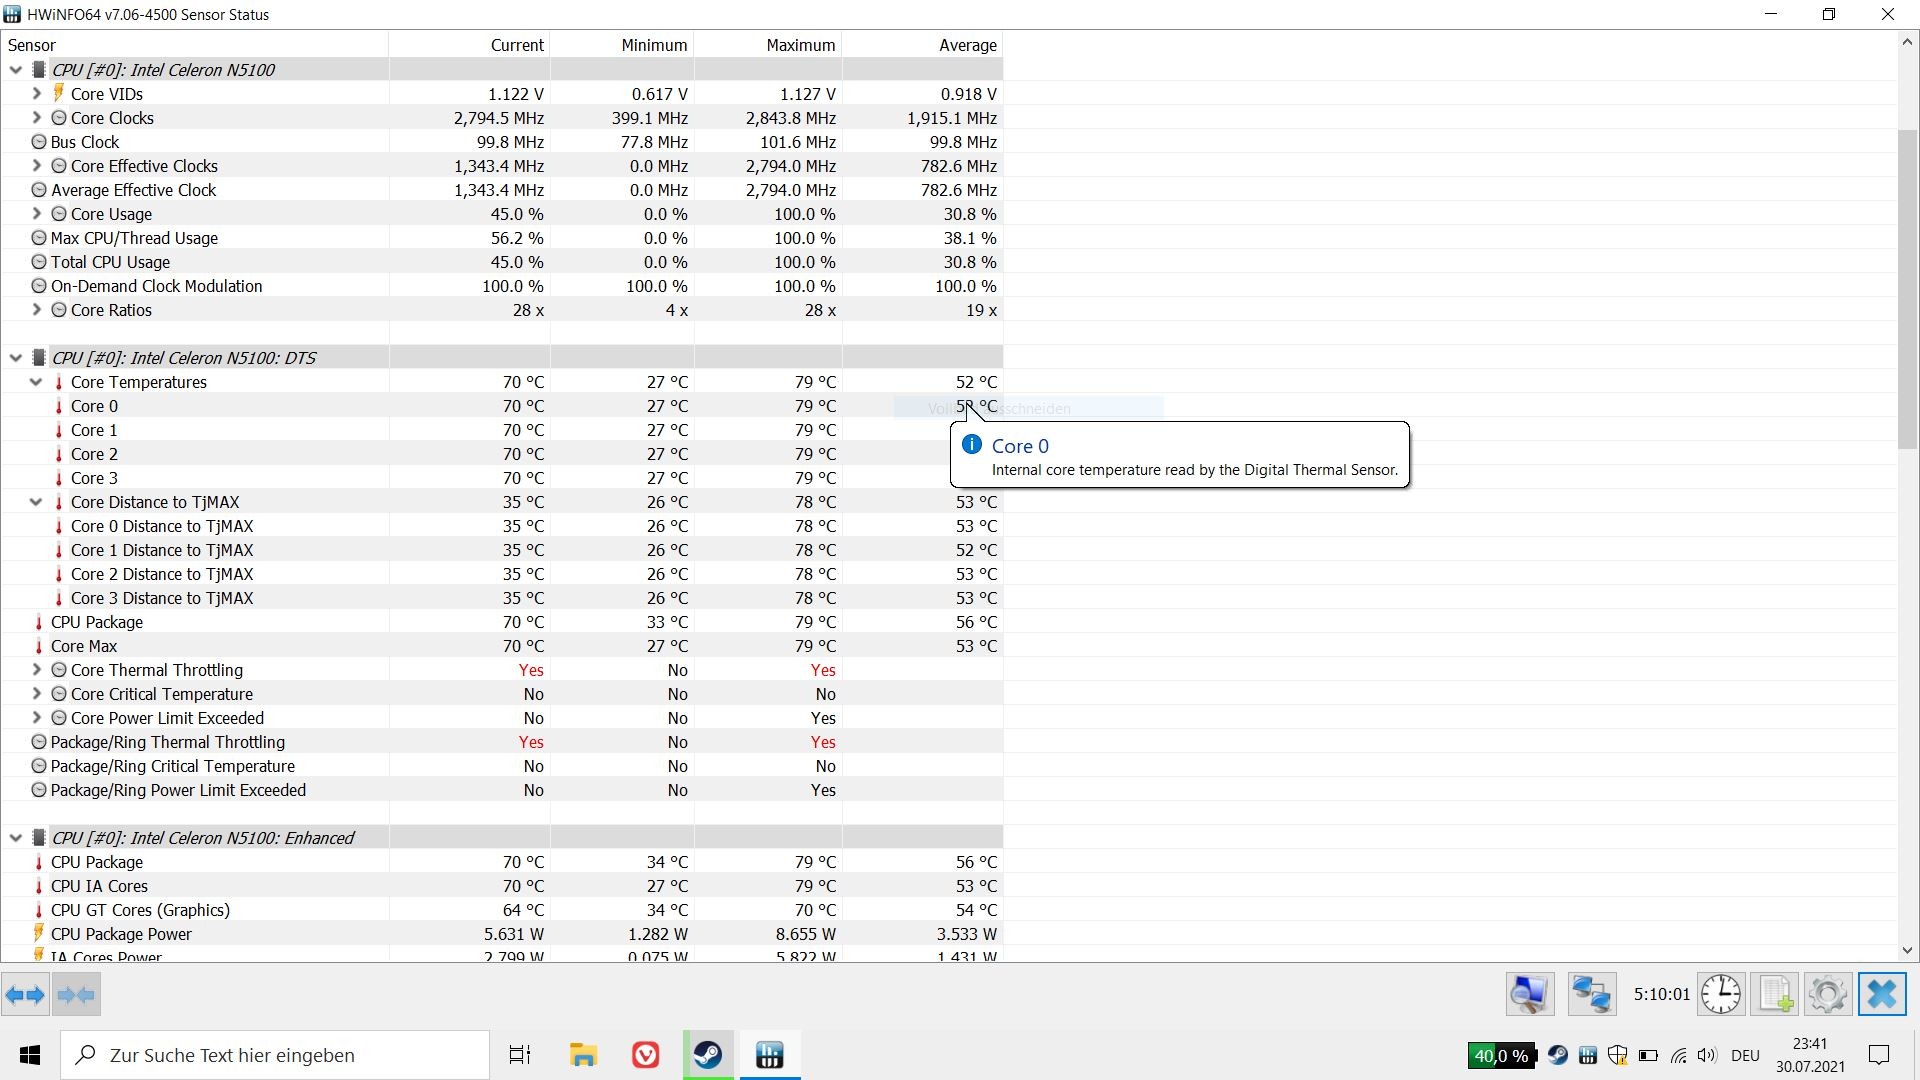Click the Maximum column header

click(768, 45)
